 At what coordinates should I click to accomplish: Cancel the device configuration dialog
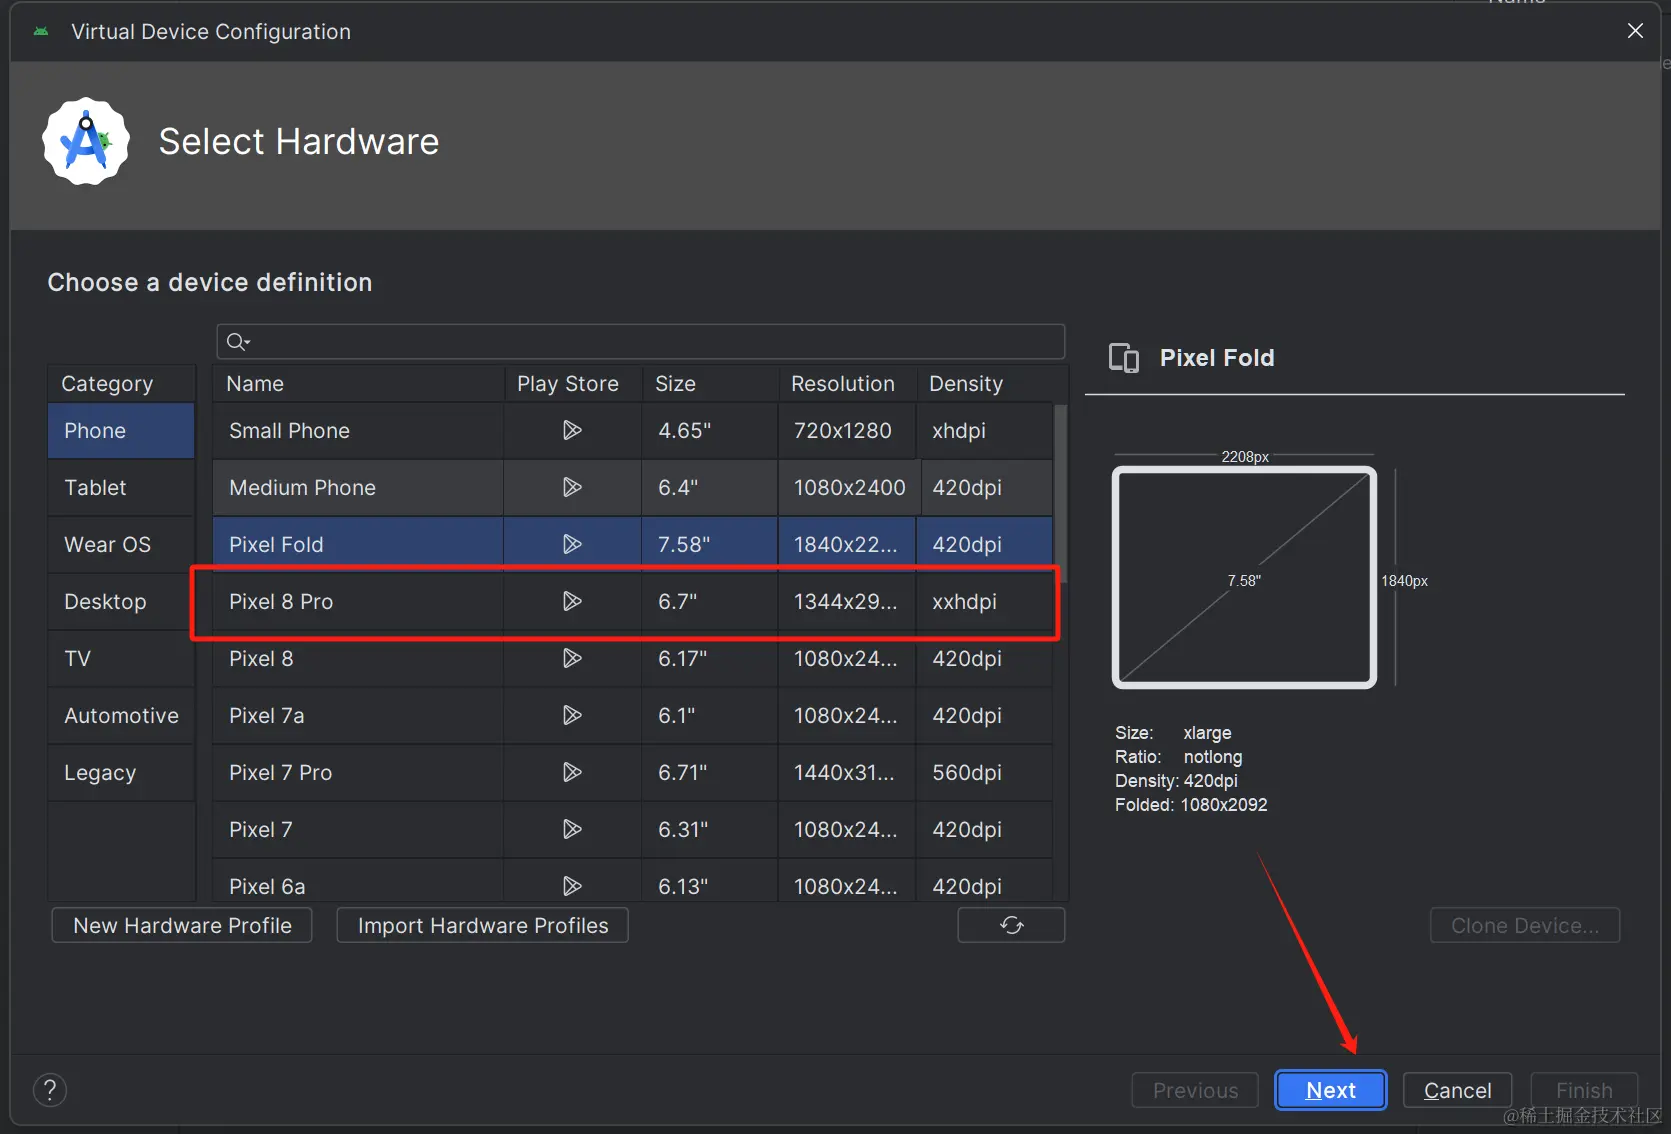(1457, 1090)
